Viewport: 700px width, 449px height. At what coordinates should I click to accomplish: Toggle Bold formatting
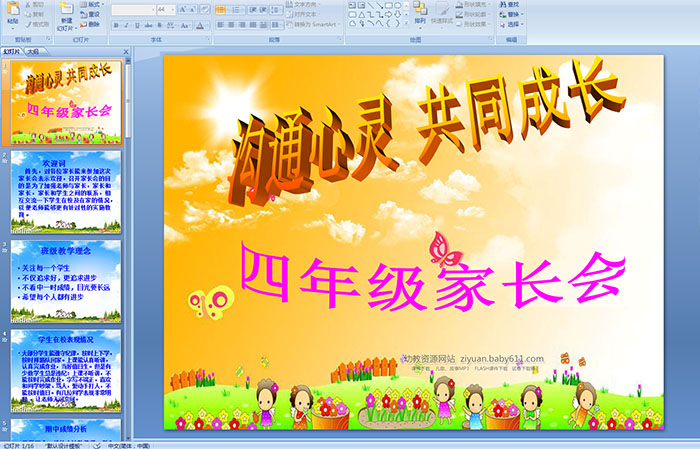[x=116, y=25]
